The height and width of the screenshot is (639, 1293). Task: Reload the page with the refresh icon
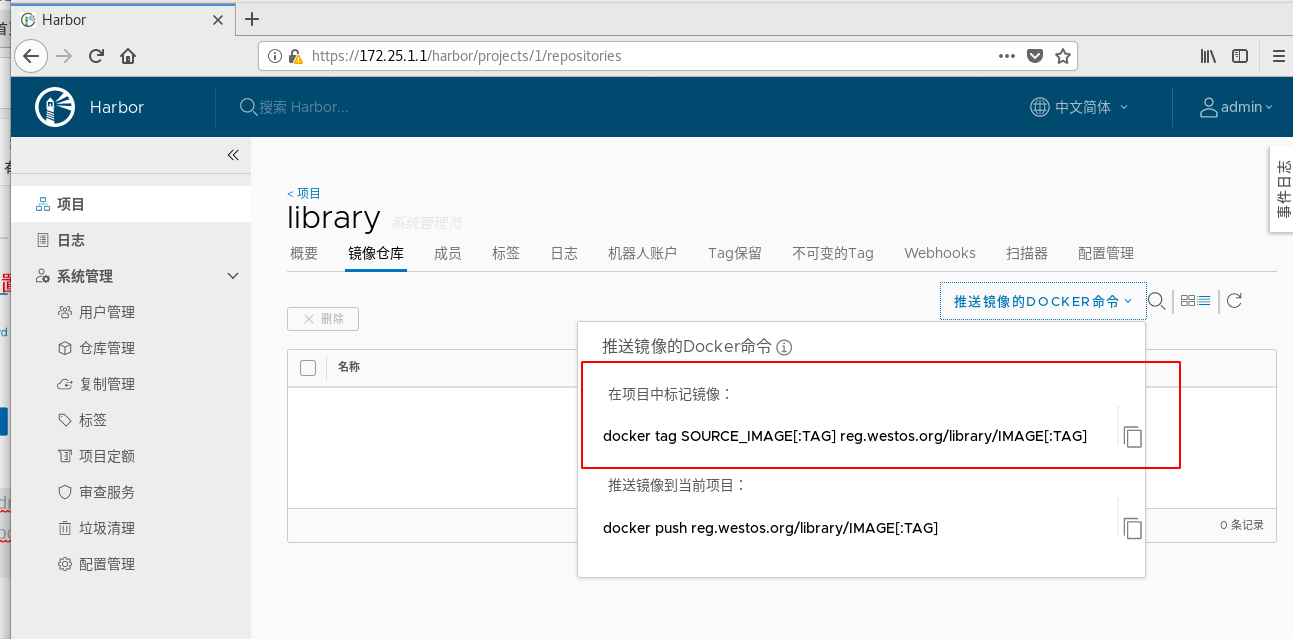coord(96,56)
